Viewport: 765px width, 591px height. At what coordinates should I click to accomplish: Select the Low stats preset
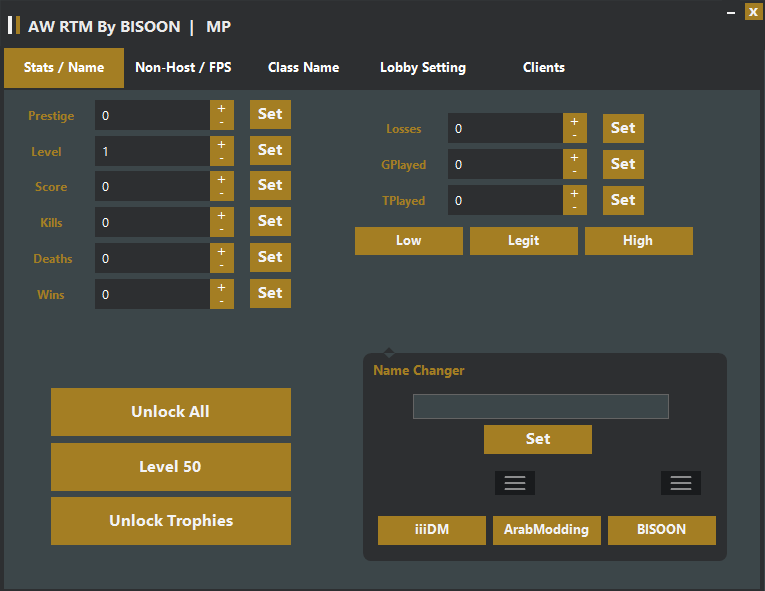409,241
